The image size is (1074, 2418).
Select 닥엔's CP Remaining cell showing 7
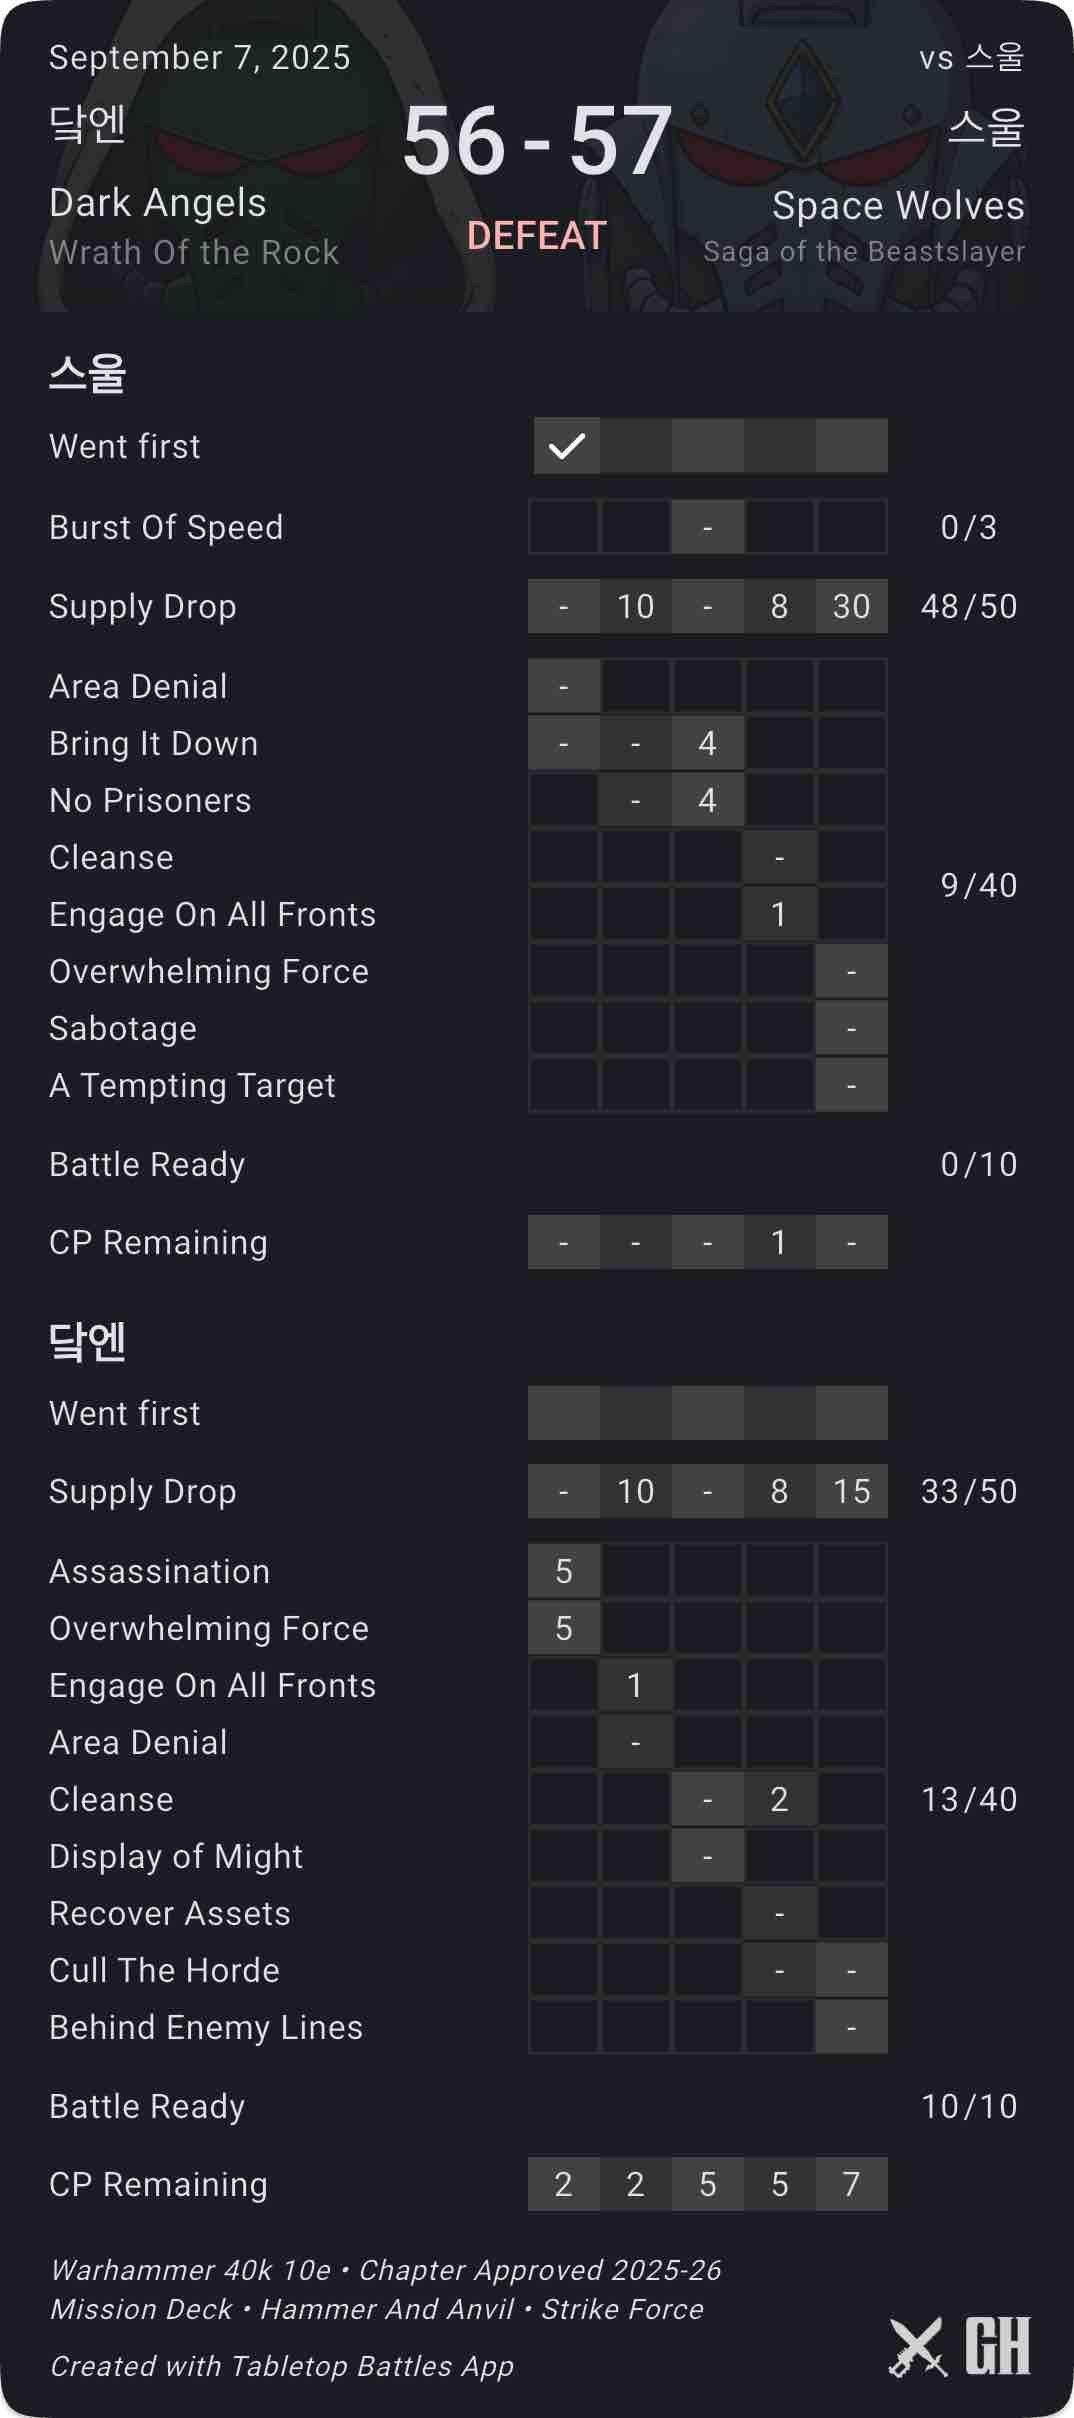(x=851, y=2184)
